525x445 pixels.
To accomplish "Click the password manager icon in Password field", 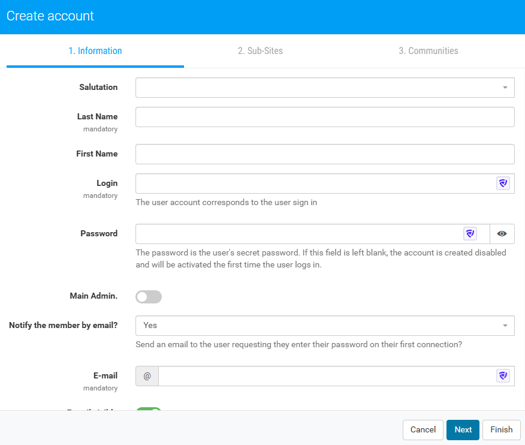I will tap(470, 233).
